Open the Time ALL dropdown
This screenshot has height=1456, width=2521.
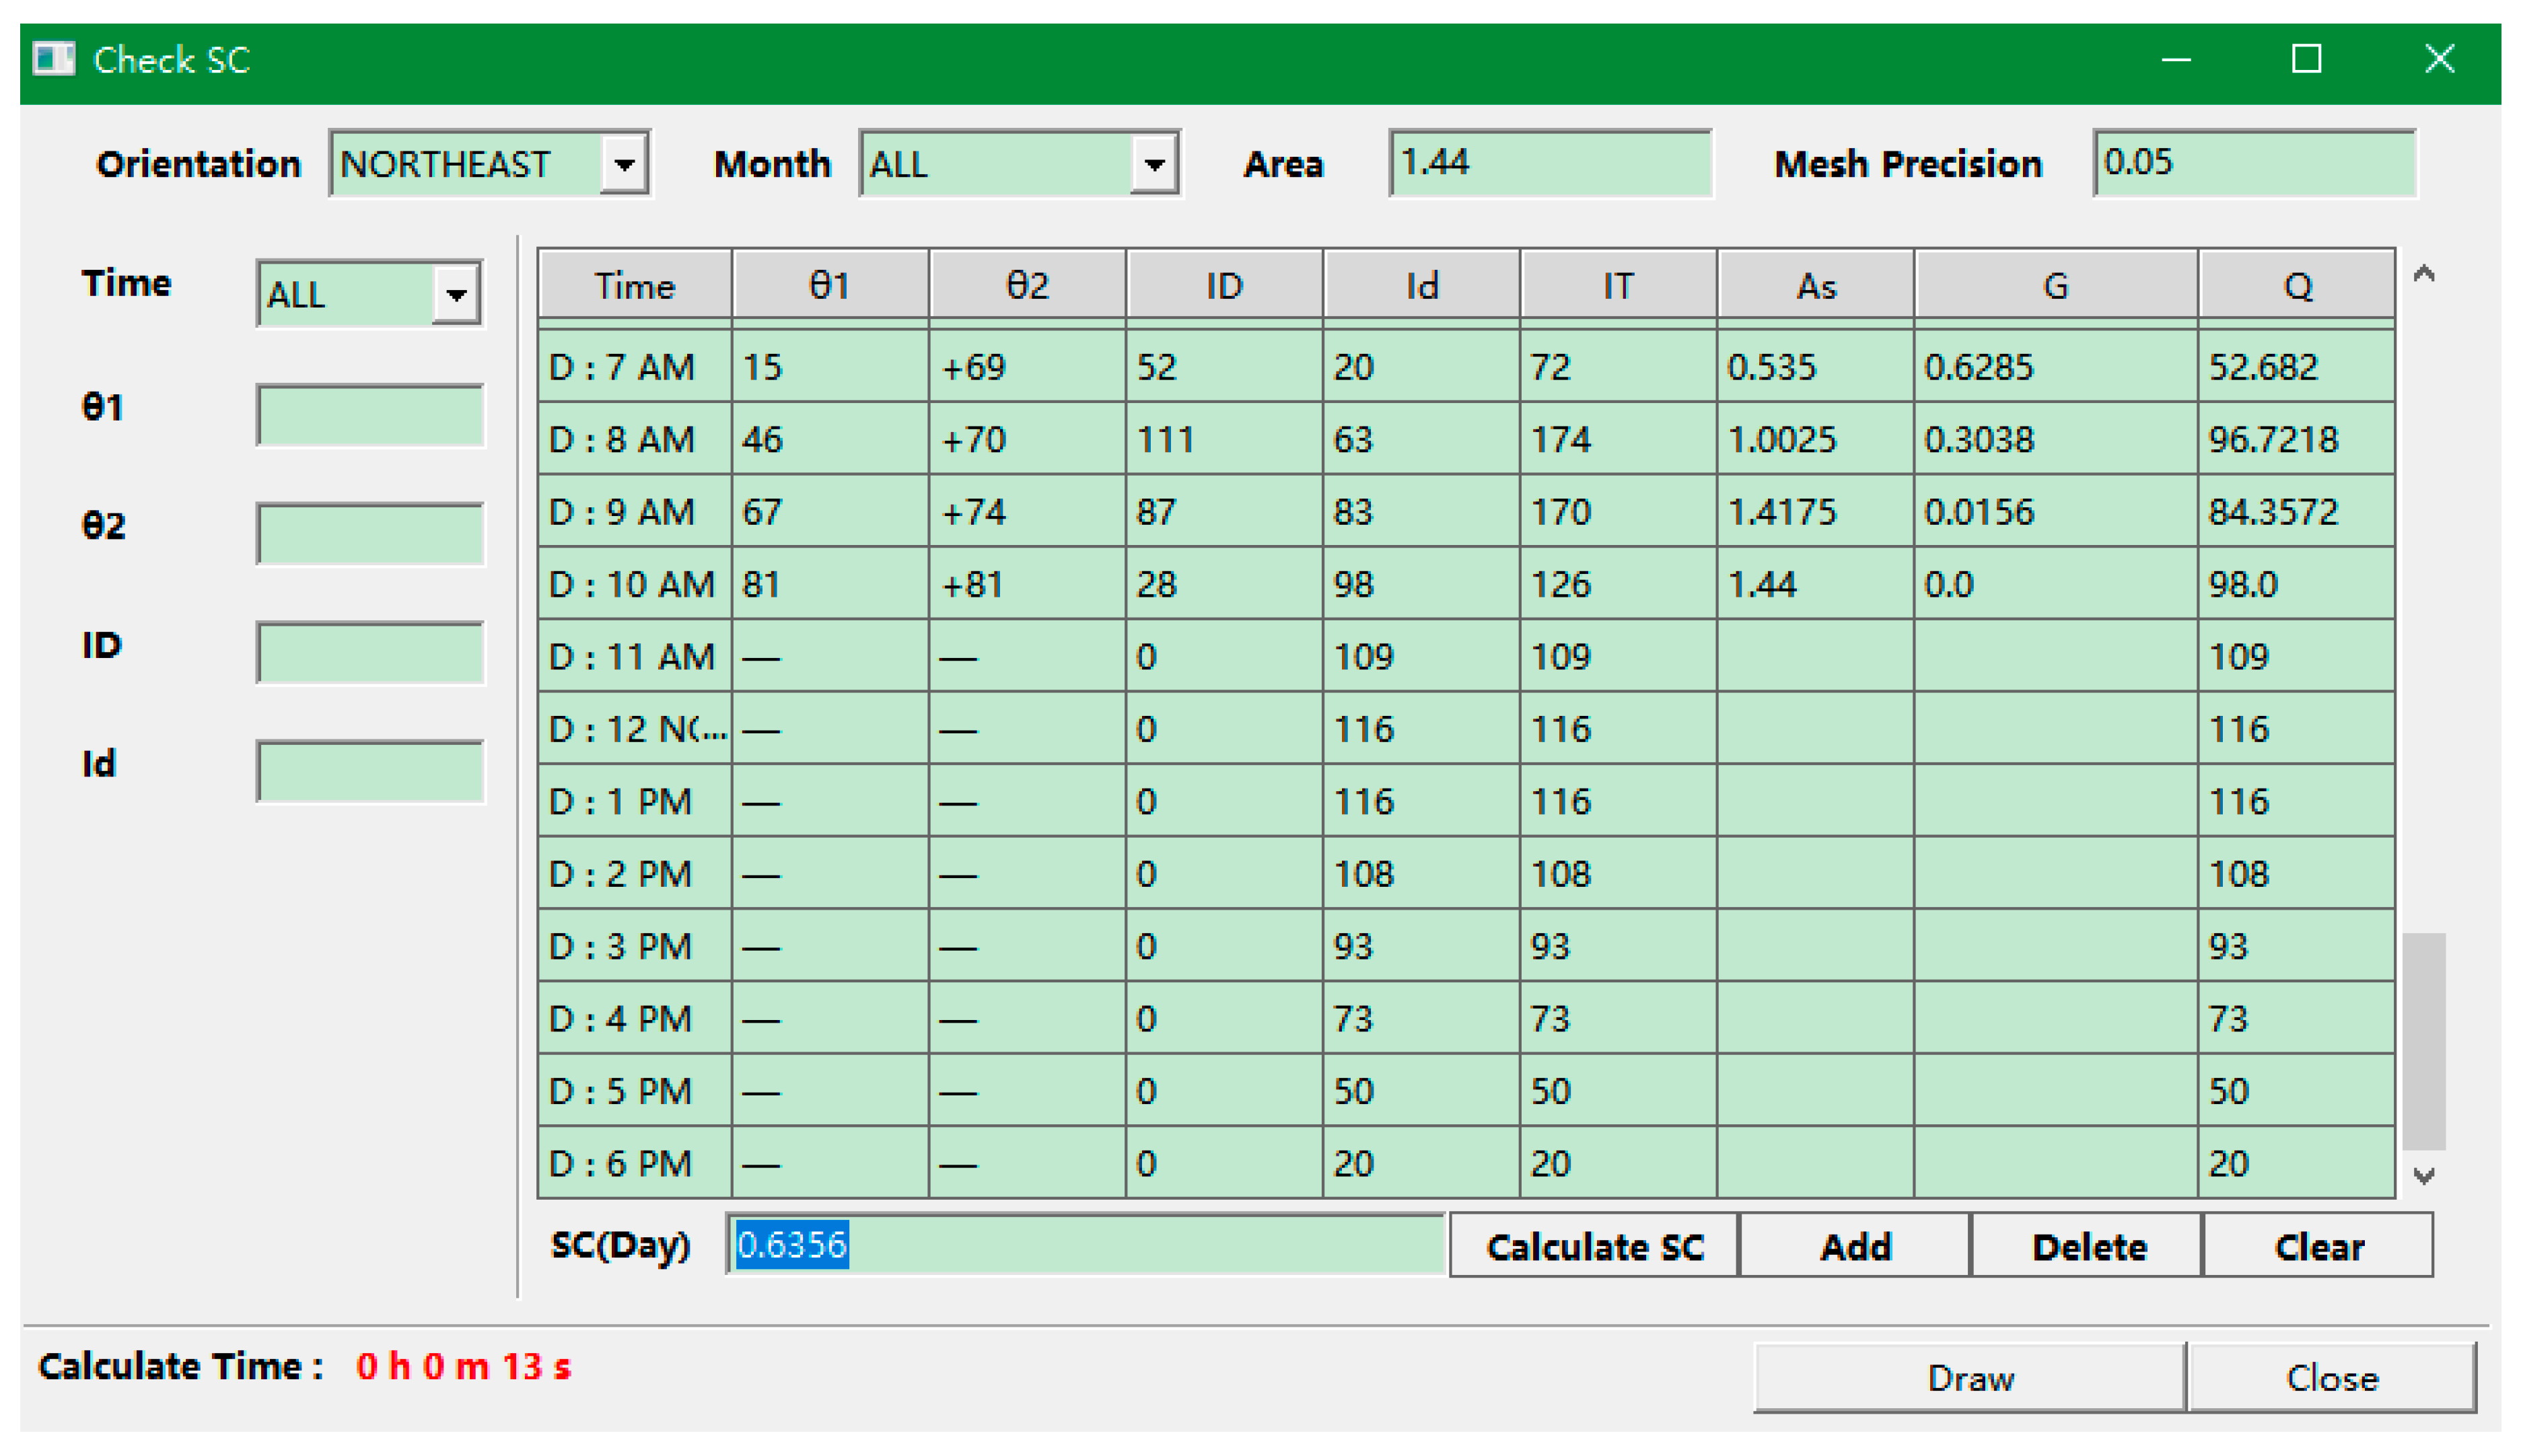point(456,294)
